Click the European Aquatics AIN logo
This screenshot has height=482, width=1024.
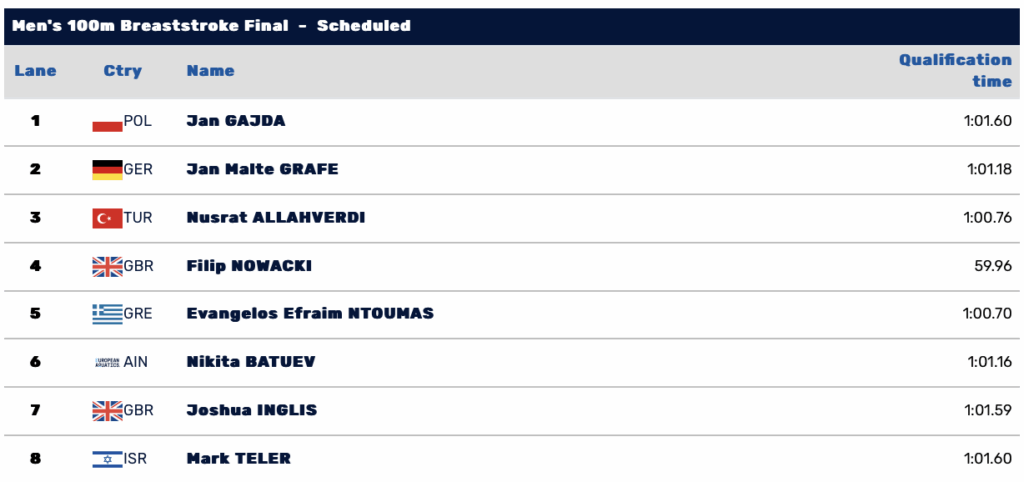pos(107,362)
